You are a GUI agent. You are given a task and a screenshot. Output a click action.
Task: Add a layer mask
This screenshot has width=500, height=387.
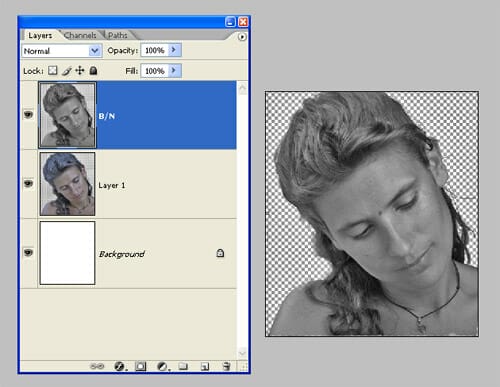point(140,366)
